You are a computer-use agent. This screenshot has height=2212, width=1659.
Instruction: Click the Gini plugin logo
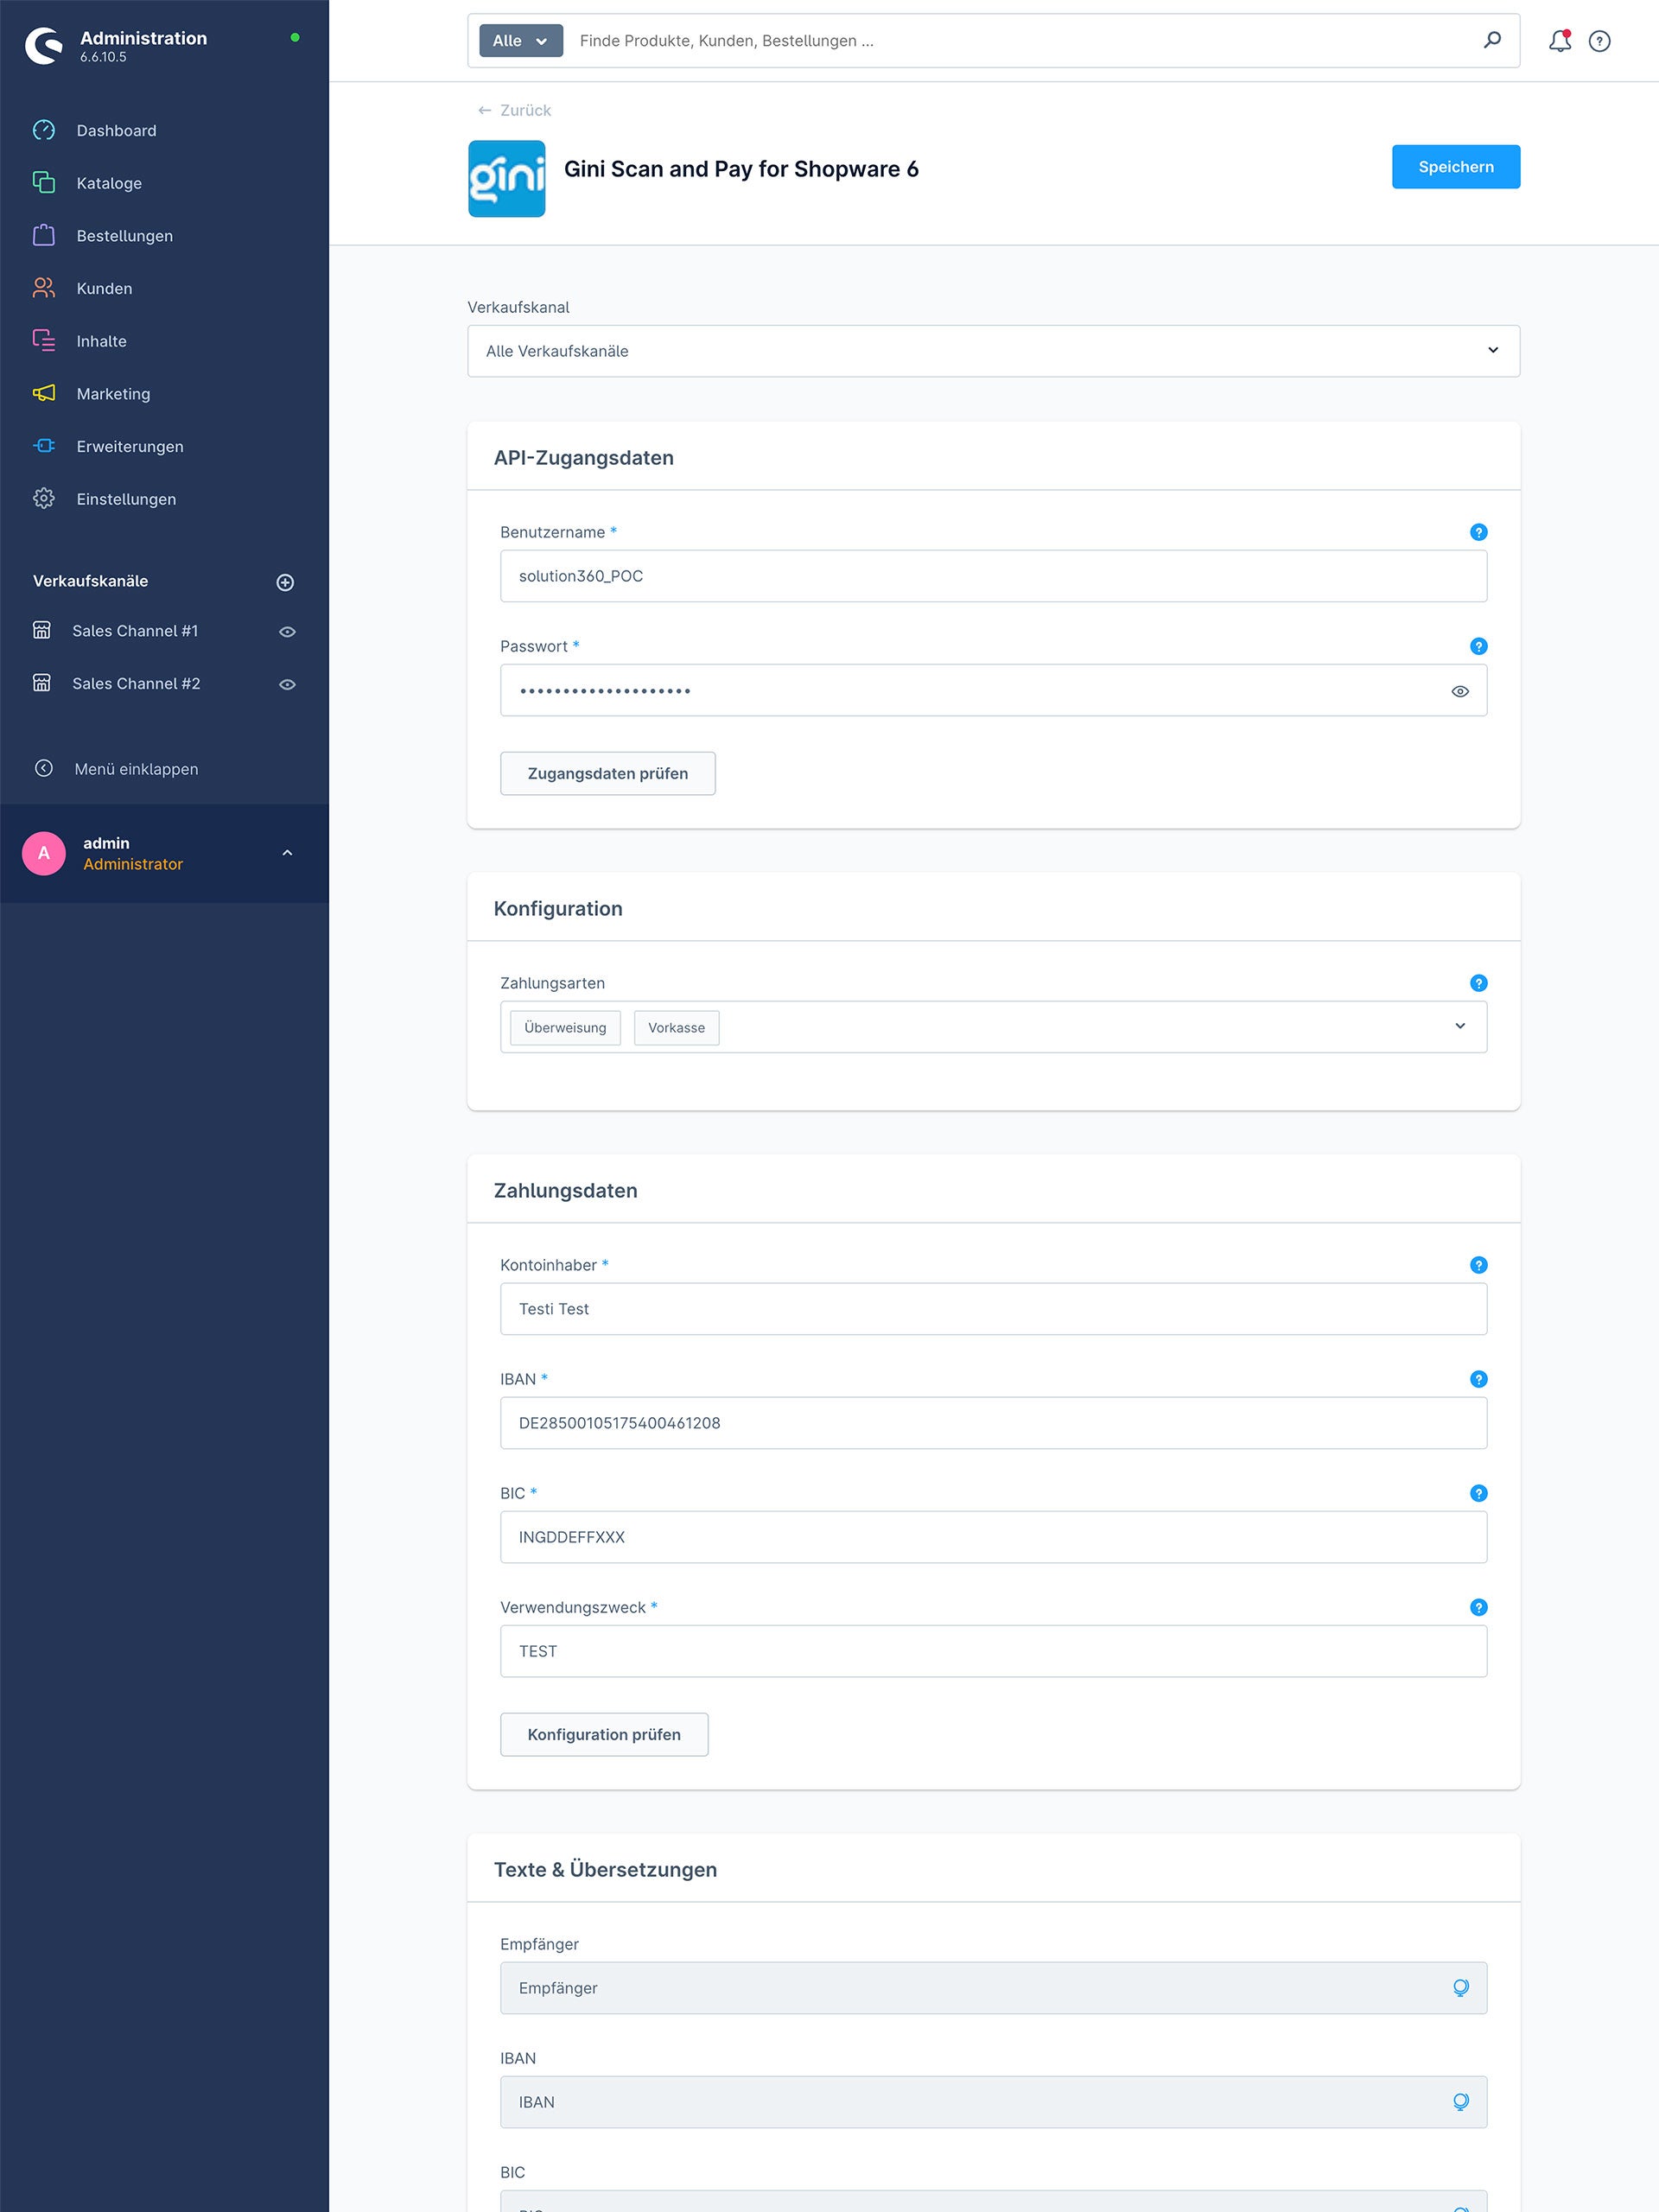point(507,179)
